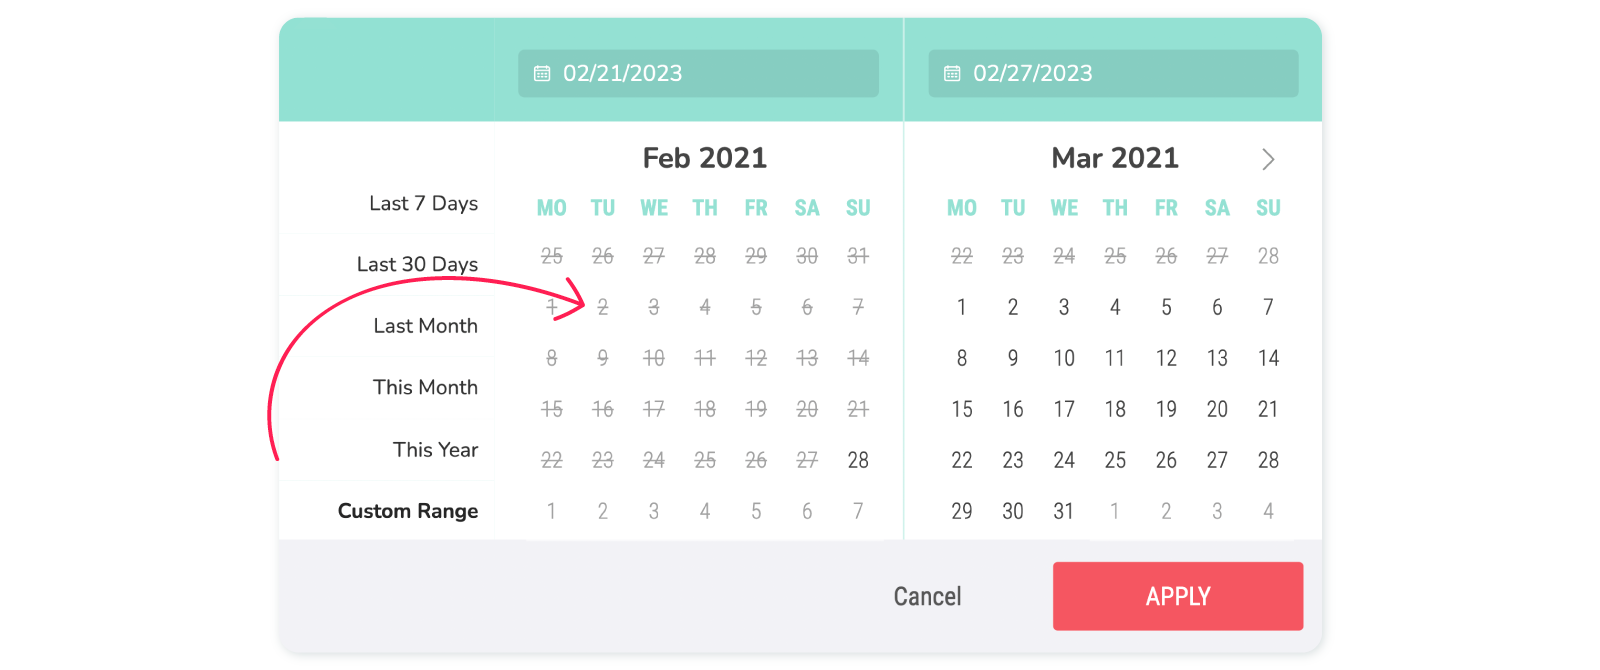Apply the selected date range
The width and height of the screenshot is (1600, 670).
click(x=1178, y=596)
